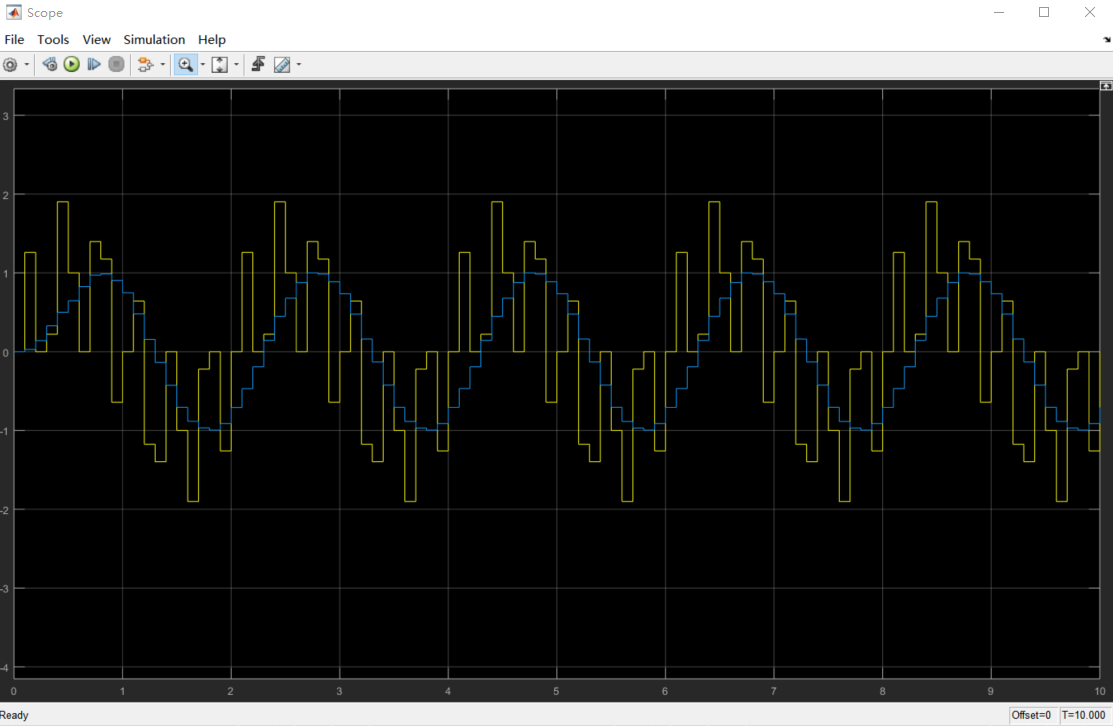Toggle zoom mode off via zoom button

186,64
